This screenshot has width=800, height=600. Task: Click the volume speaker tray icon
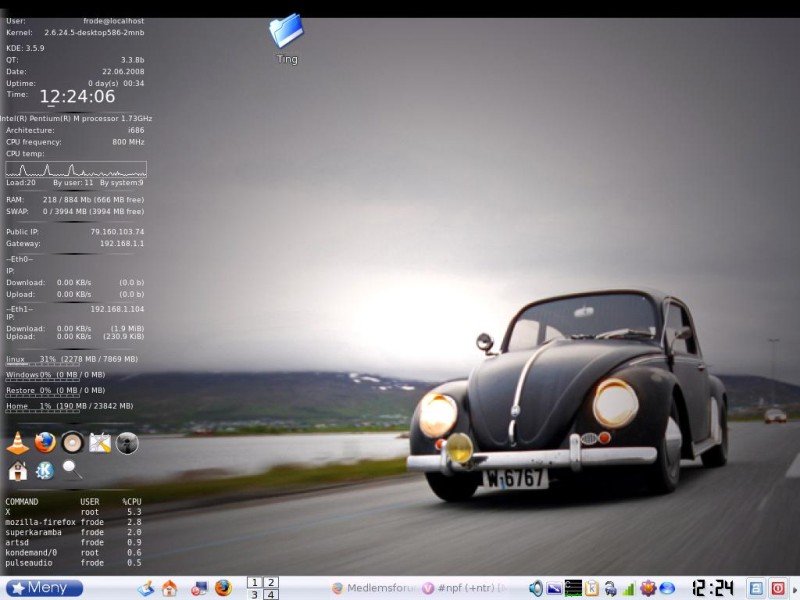click(536, 588)
